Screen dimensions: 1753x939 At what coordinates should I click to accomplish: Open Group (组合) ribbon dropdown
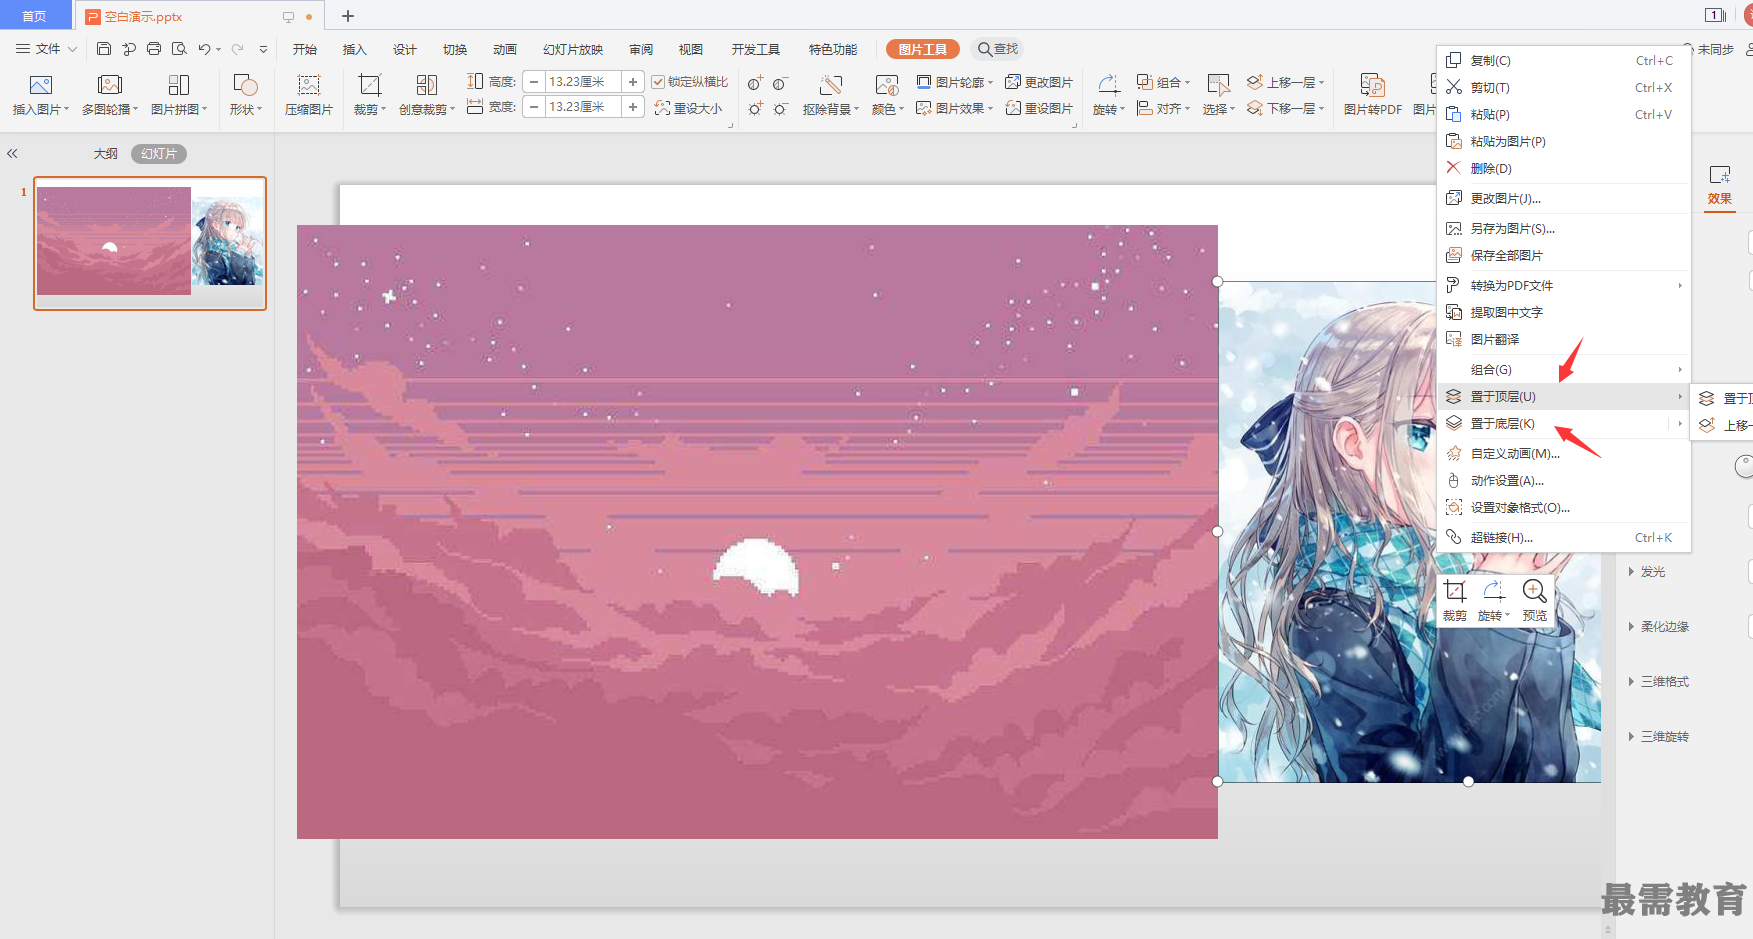(x=1164, y=82)
